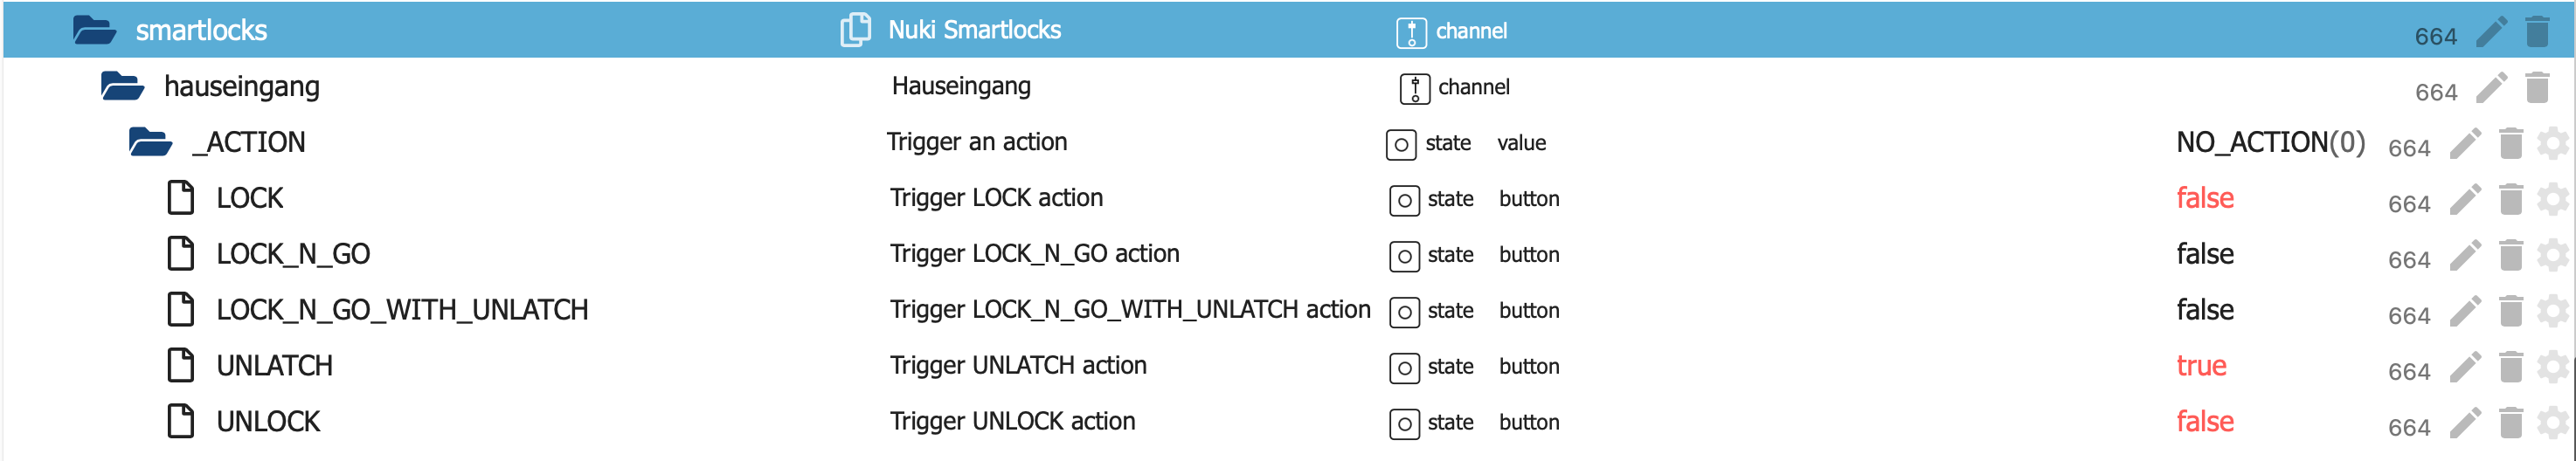
Task: Select the UNLOCK state entry
Action: [268, 422]
